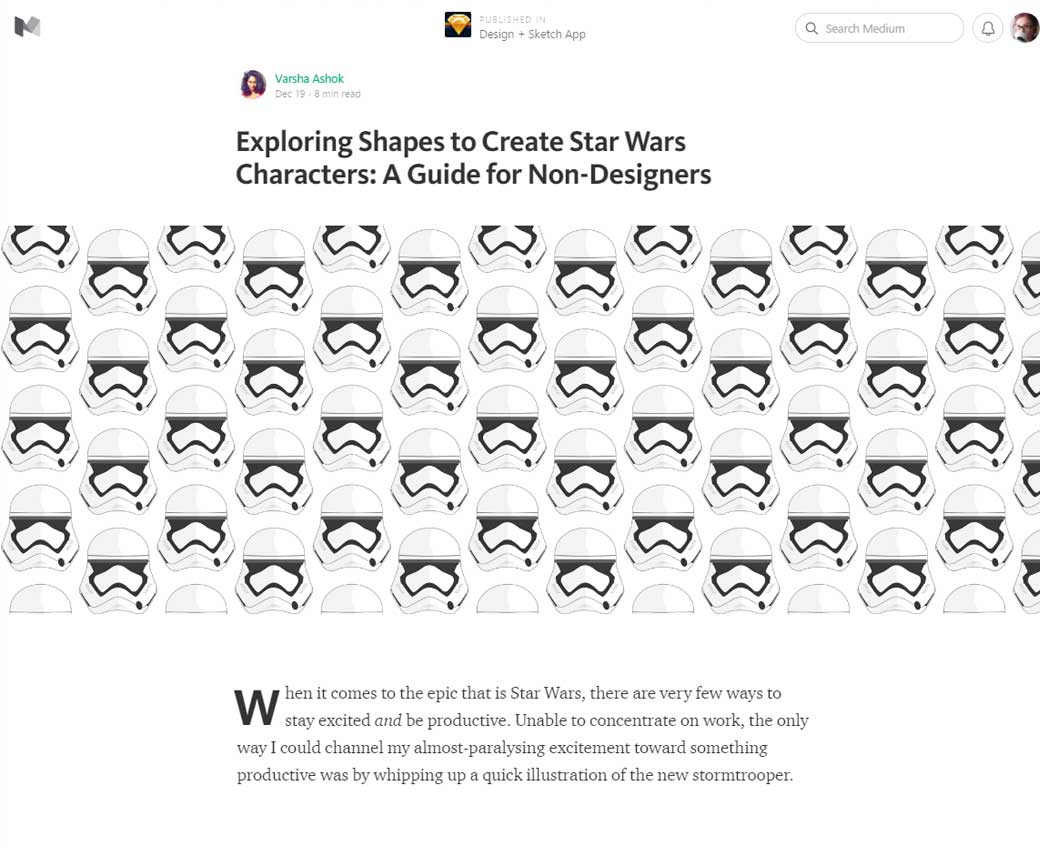The image size is (1040, 850).
Task: Click the Search Medium input field
Action: pyautogui.click(x=879, y=29)
